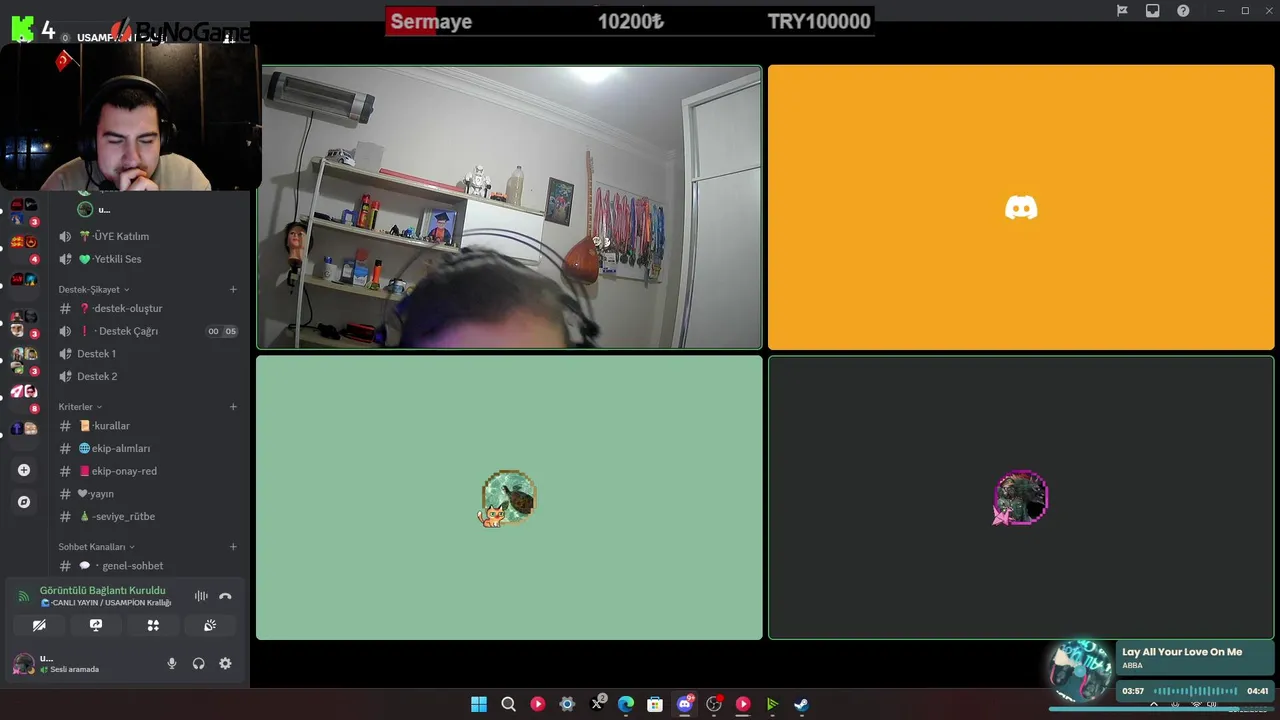Create channel in Destek-Şikayet category
Image resolution: width=1280 pixels, height=720 pixels.
[x=233, y=290]
